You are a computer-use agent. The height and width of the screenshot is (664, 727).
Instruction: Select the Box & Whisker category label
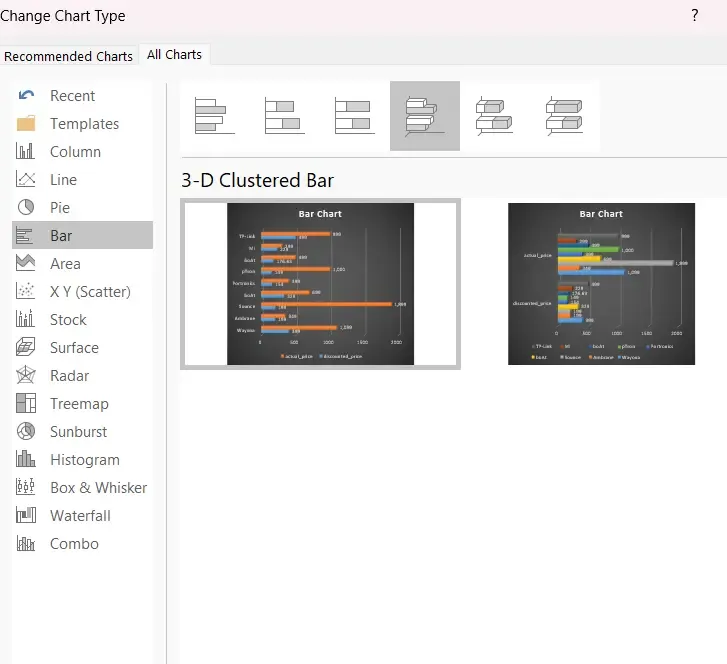point(98,487)
